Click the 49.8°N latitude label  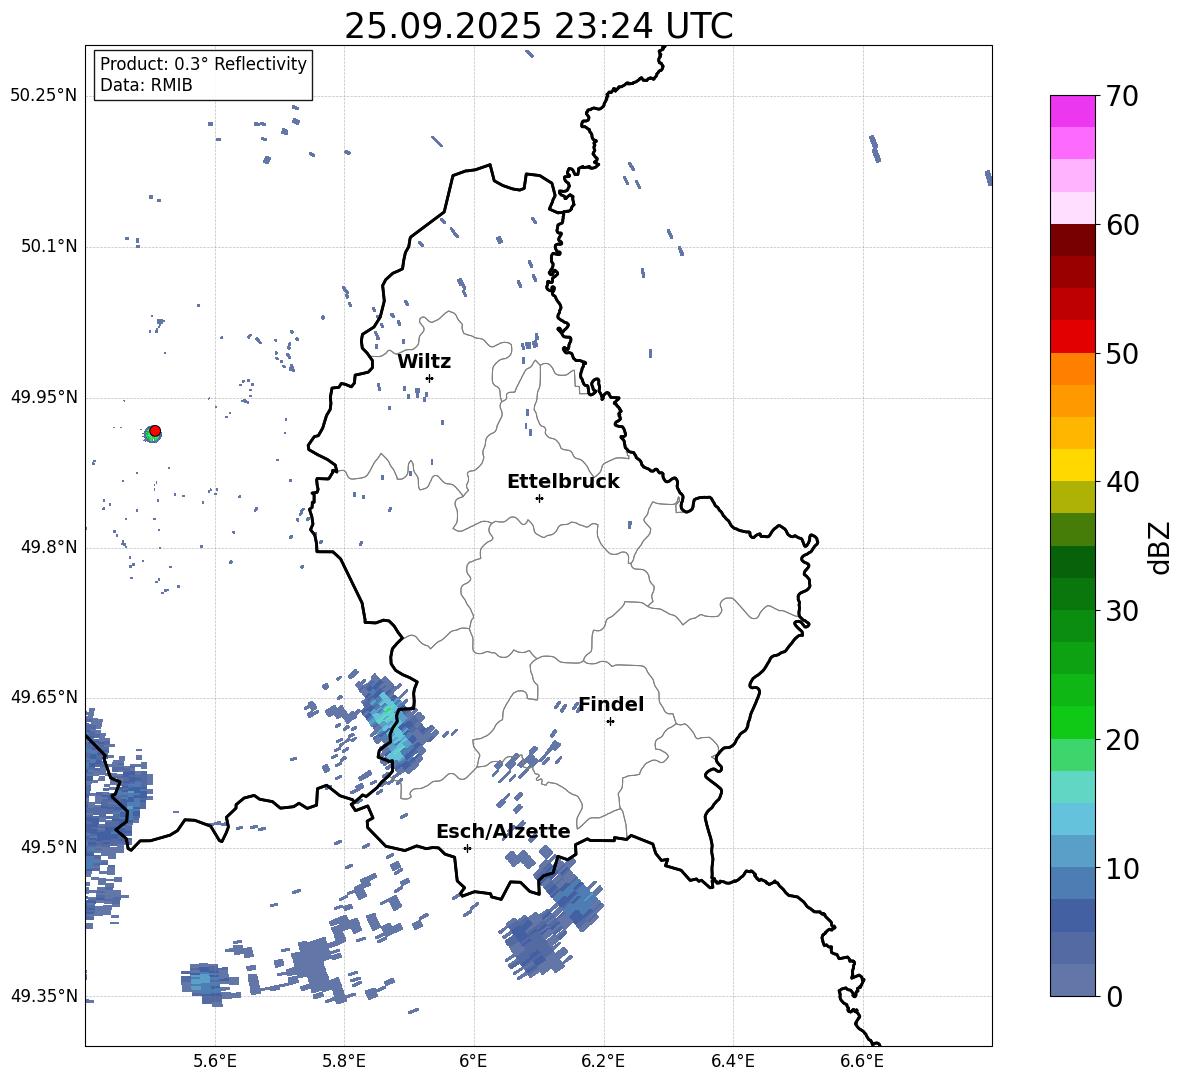coord(49,547)
